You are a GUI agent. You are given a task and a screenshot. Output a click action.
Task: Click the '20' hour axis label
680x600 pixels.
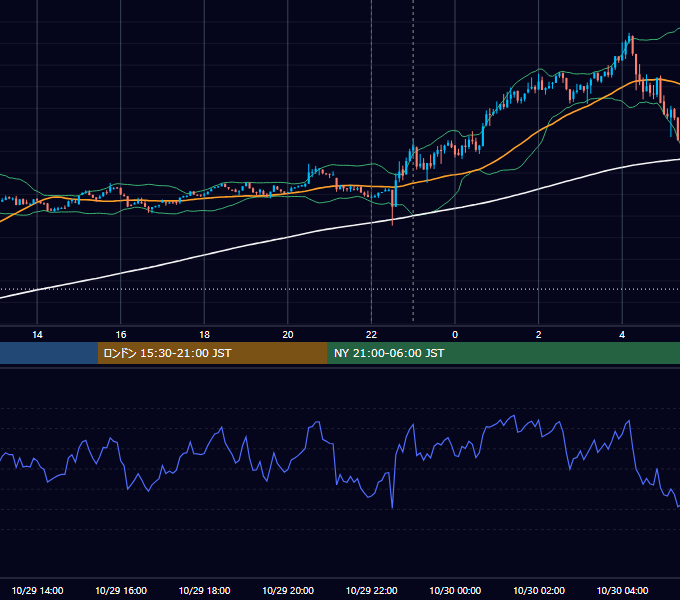[x=288, y=335]
